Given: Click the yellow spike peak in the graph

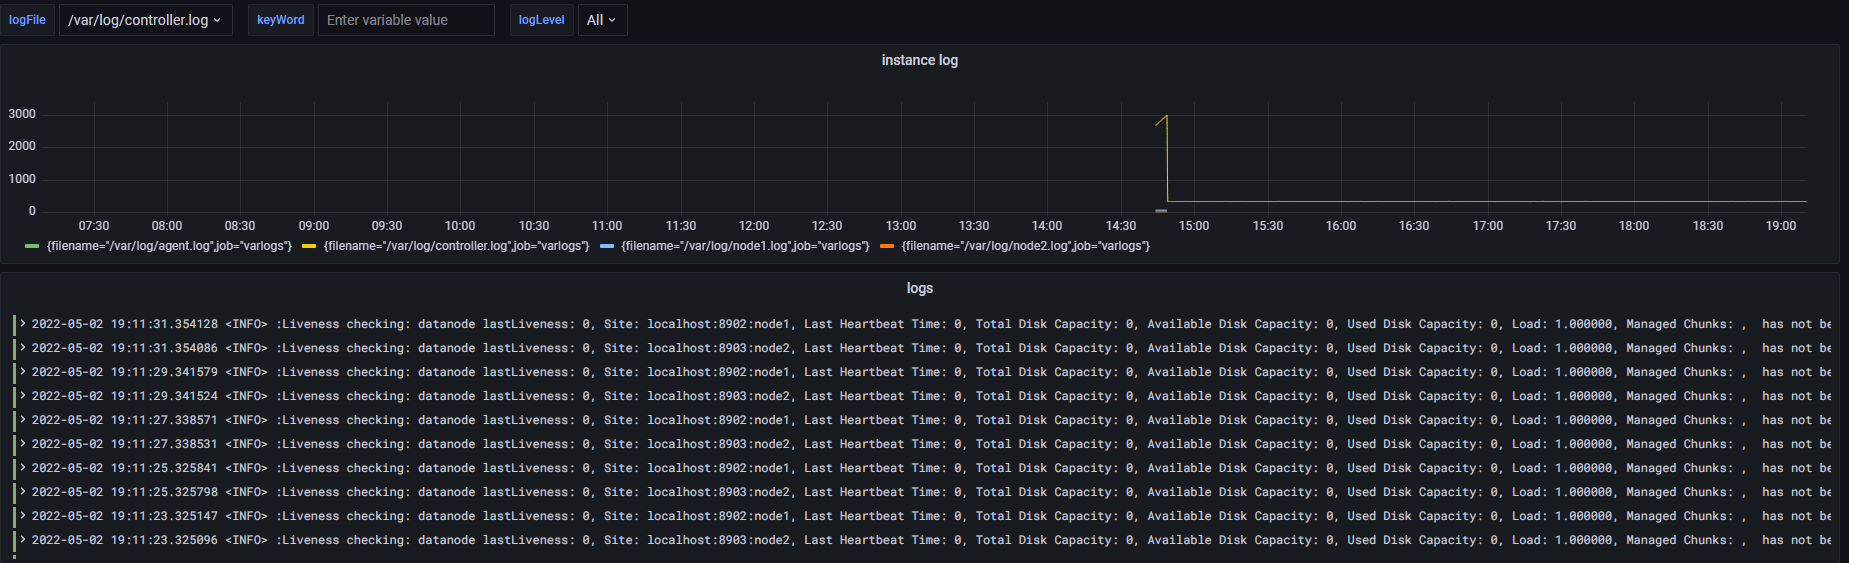Looking at the screenshot, I should [x=1167, y=116].
